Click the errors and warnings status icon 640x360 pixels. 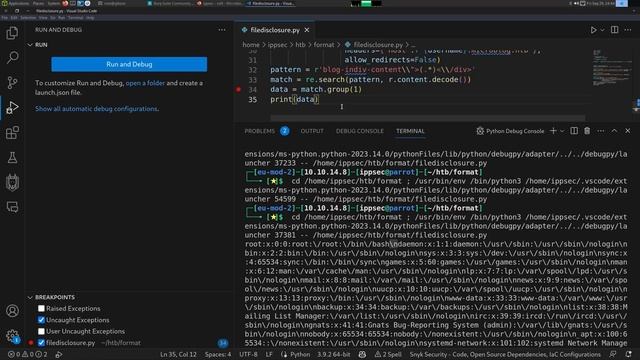tap(28, 354)
